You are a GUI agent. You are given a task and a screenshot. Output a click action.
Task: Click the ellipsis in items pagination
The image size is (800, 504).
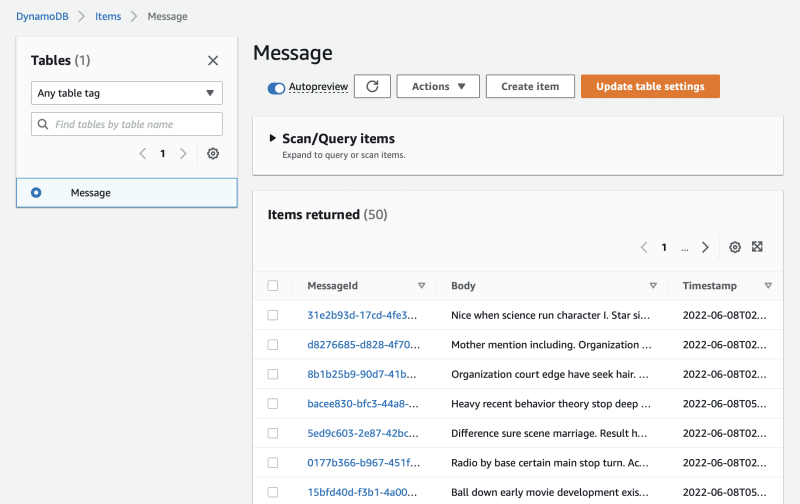point(685,248)
